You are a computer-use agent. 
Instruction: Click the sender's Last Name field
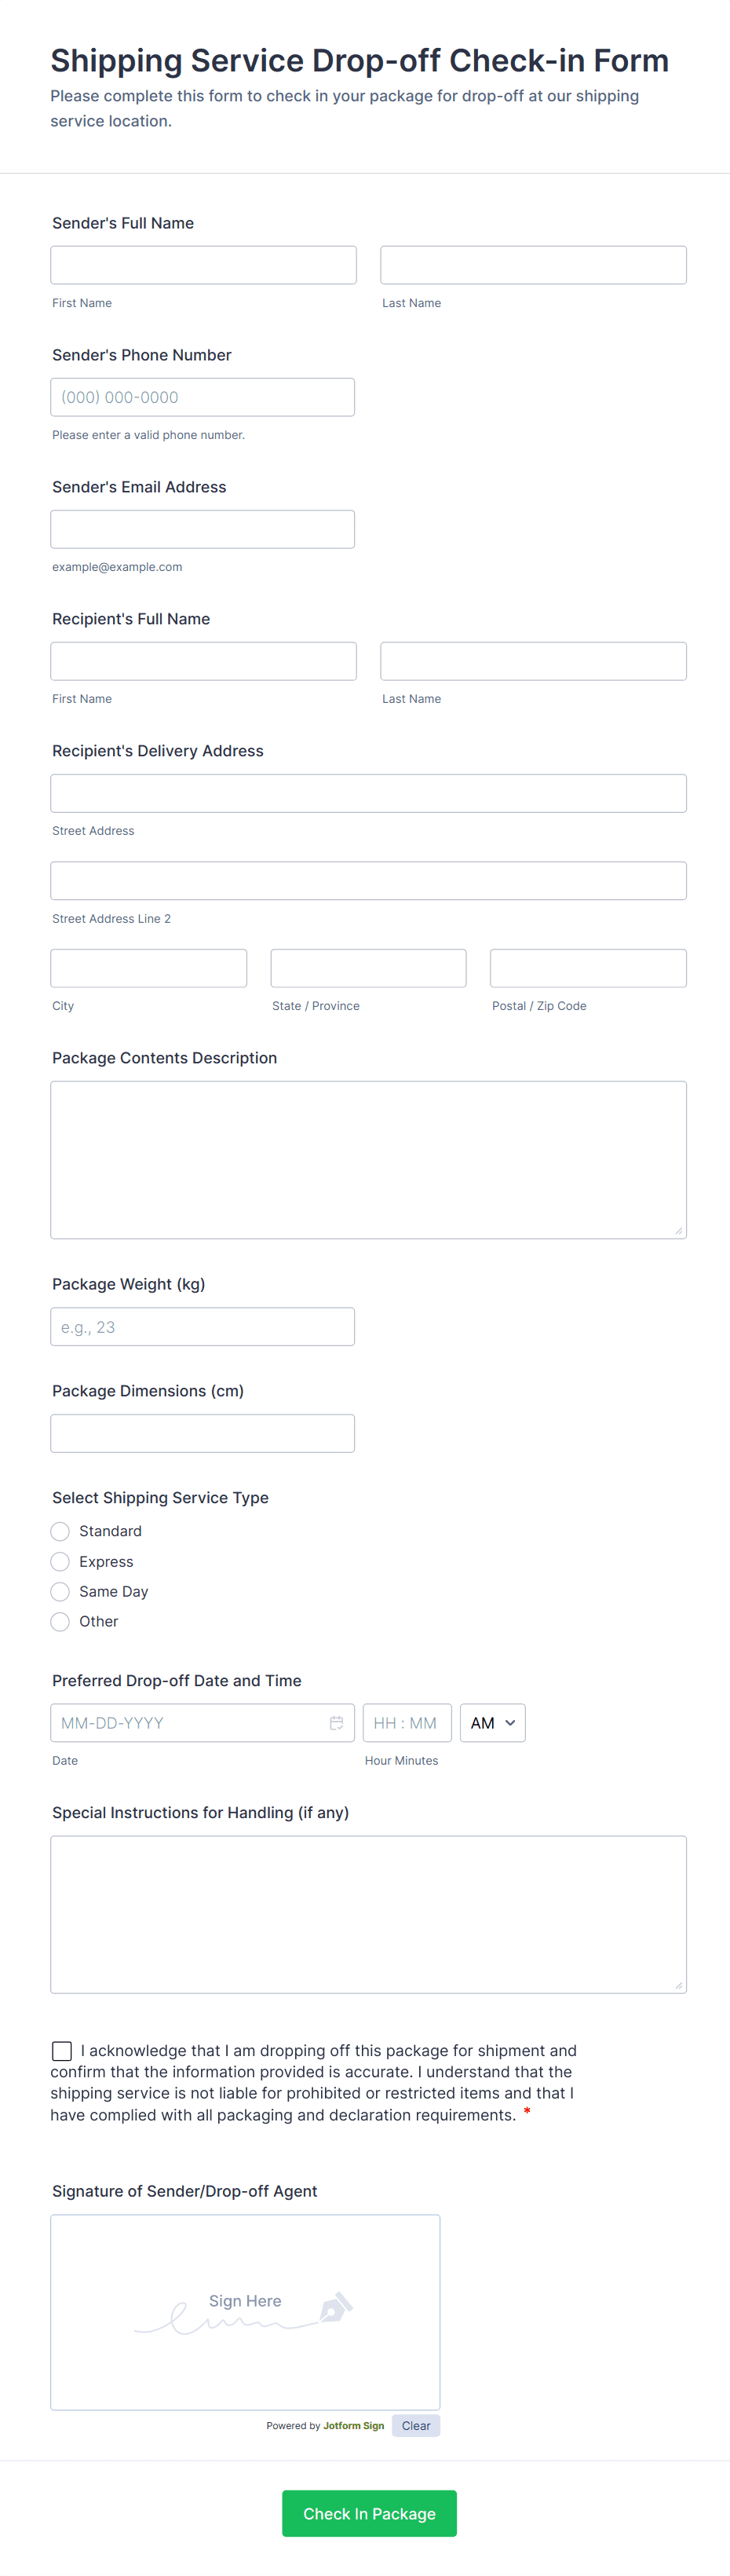coord(533,265)
